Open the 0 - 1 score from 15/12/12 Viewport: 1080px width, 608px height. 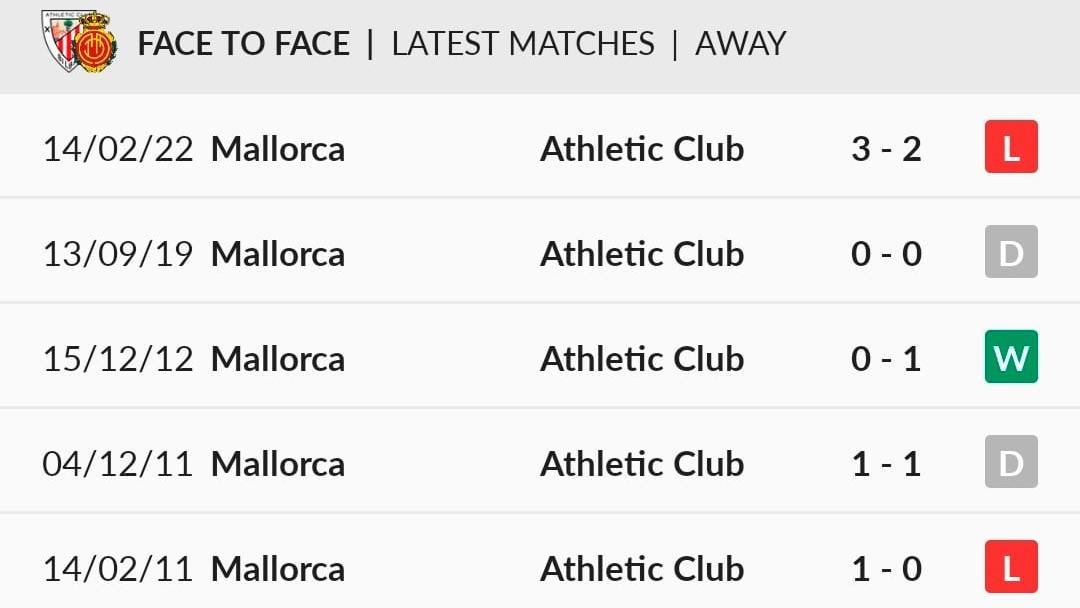[x=886, y=359]
